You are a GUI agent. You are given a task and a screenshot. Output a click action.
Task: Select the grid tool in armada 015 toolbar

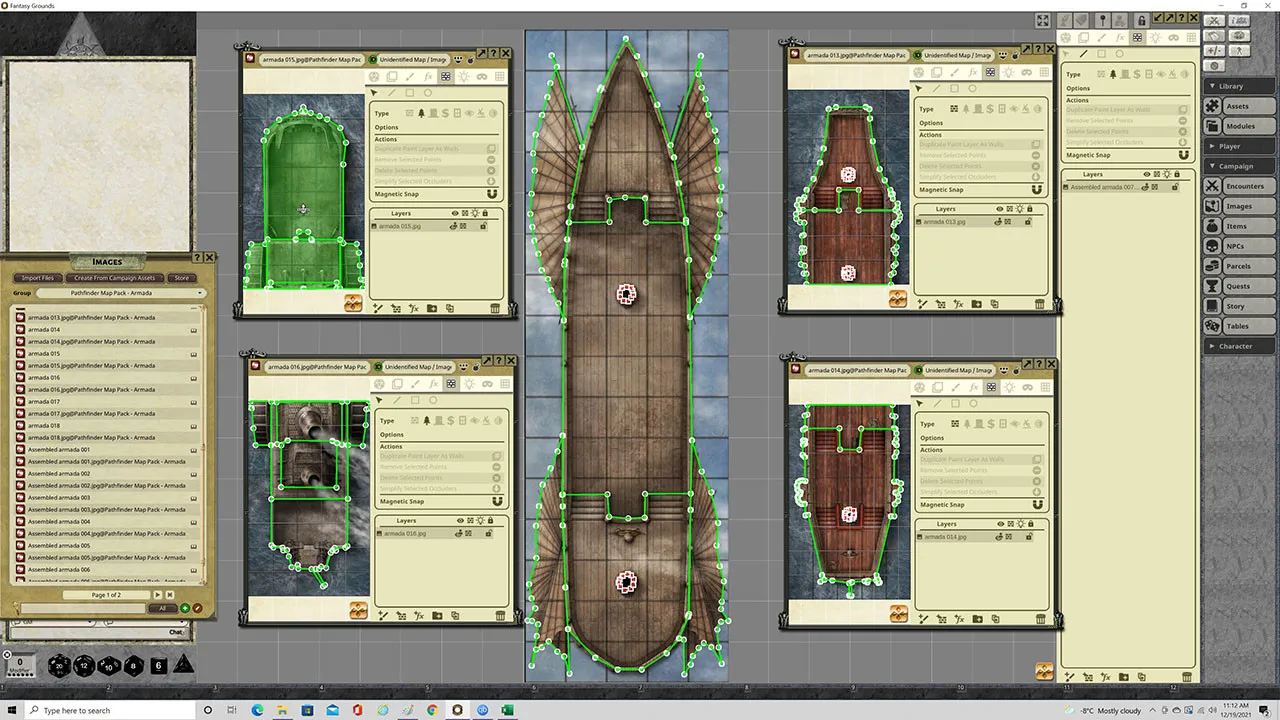(x=499, y=76)
